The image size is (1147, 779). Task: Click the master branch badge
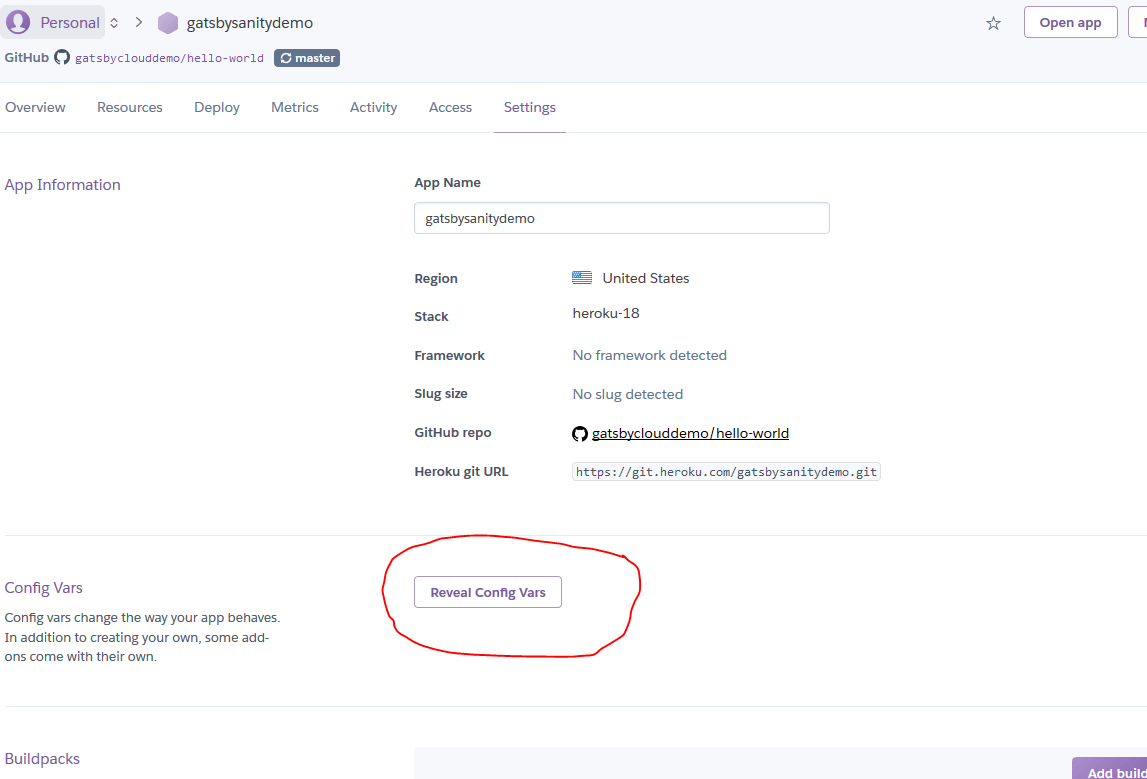[x=307, y=58]
